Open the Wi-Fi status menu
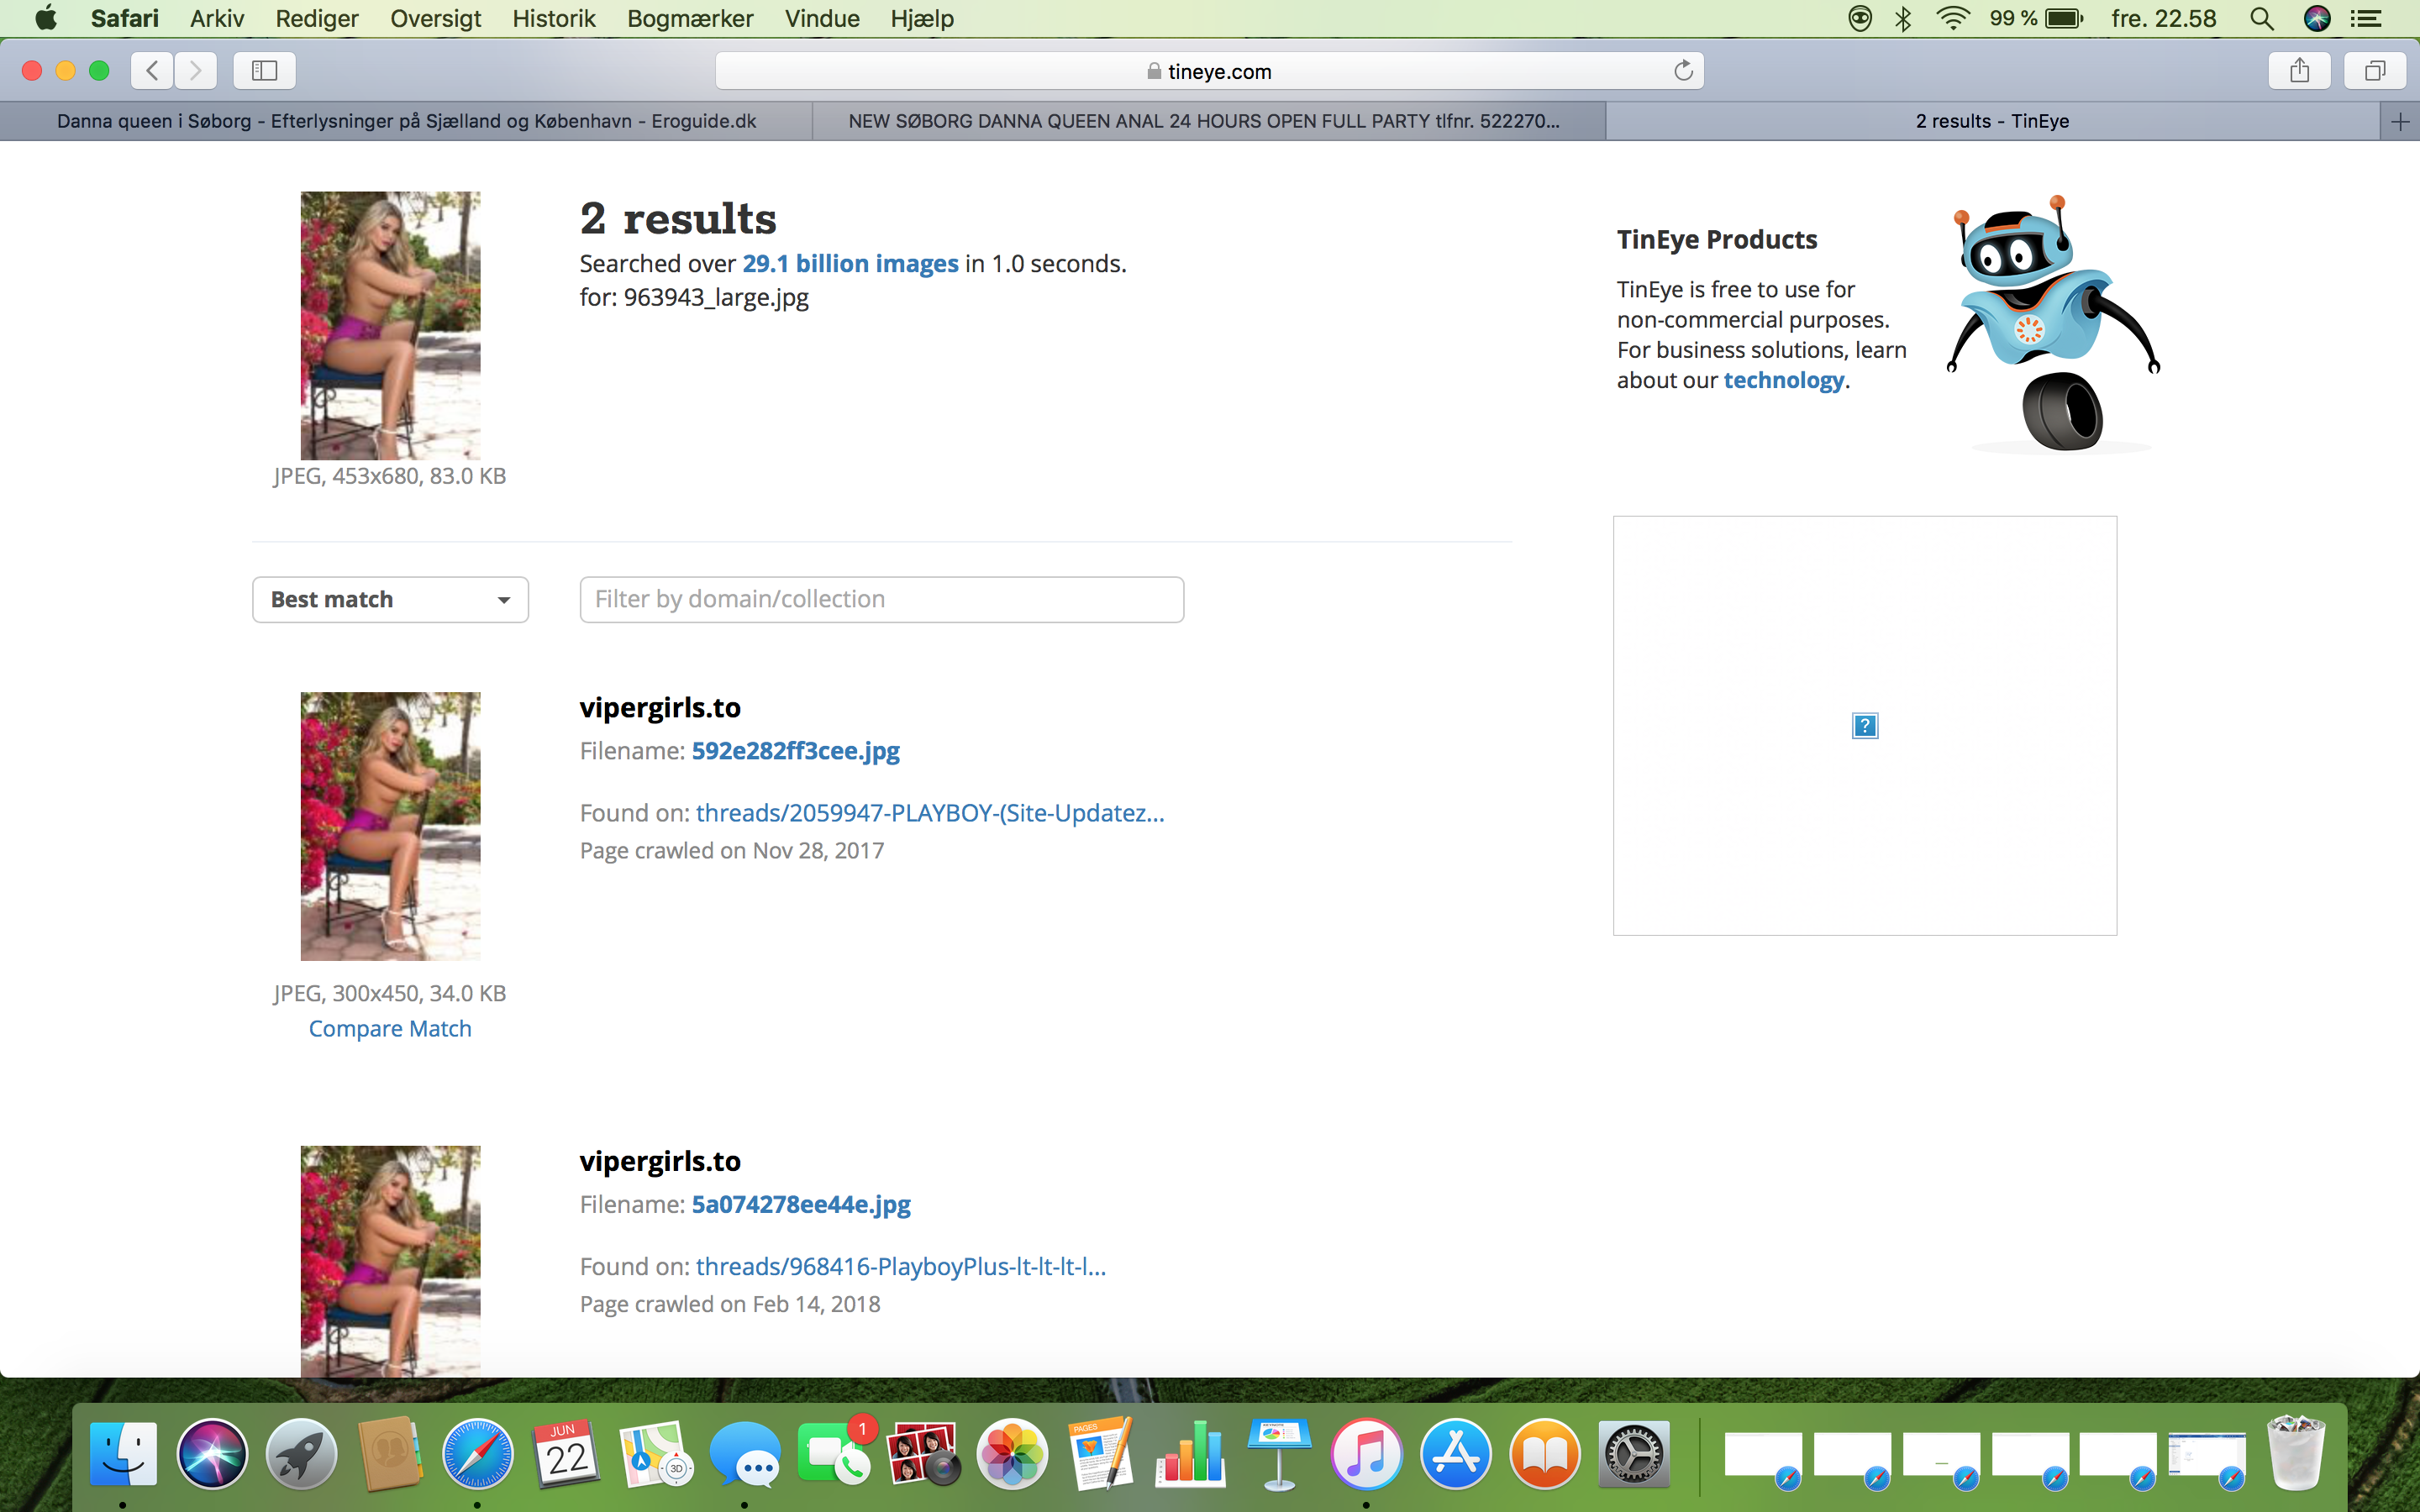This screenshot has width=2420, height=1512. click(x=1952, y=19)
